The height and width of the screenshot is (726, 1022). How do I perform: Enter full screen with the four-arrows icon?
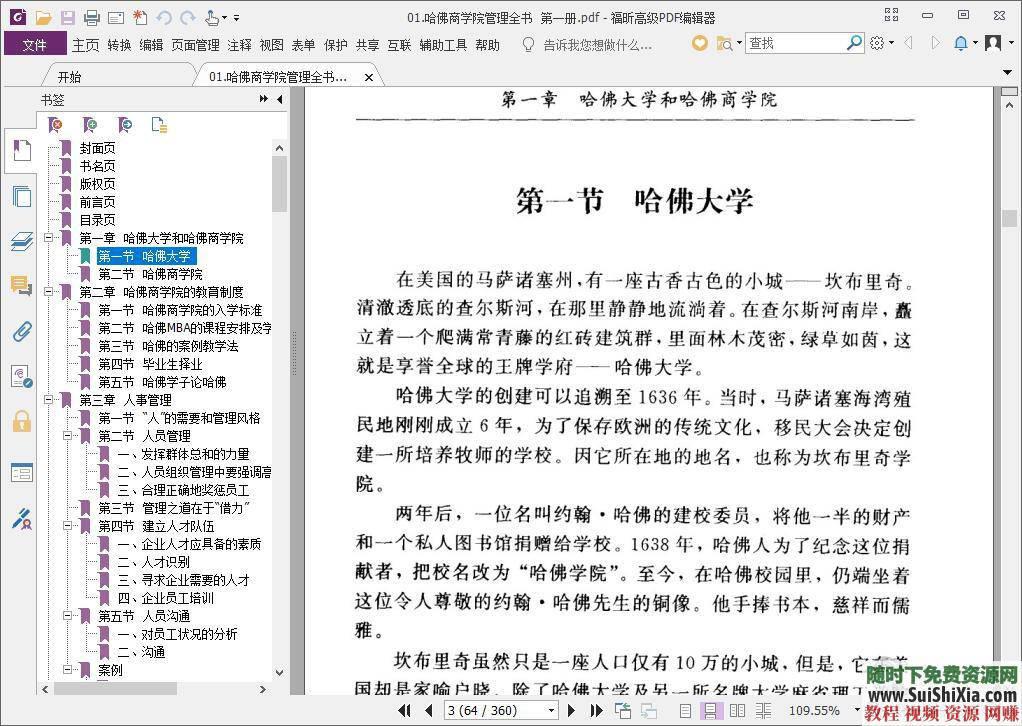coord(891,14)
